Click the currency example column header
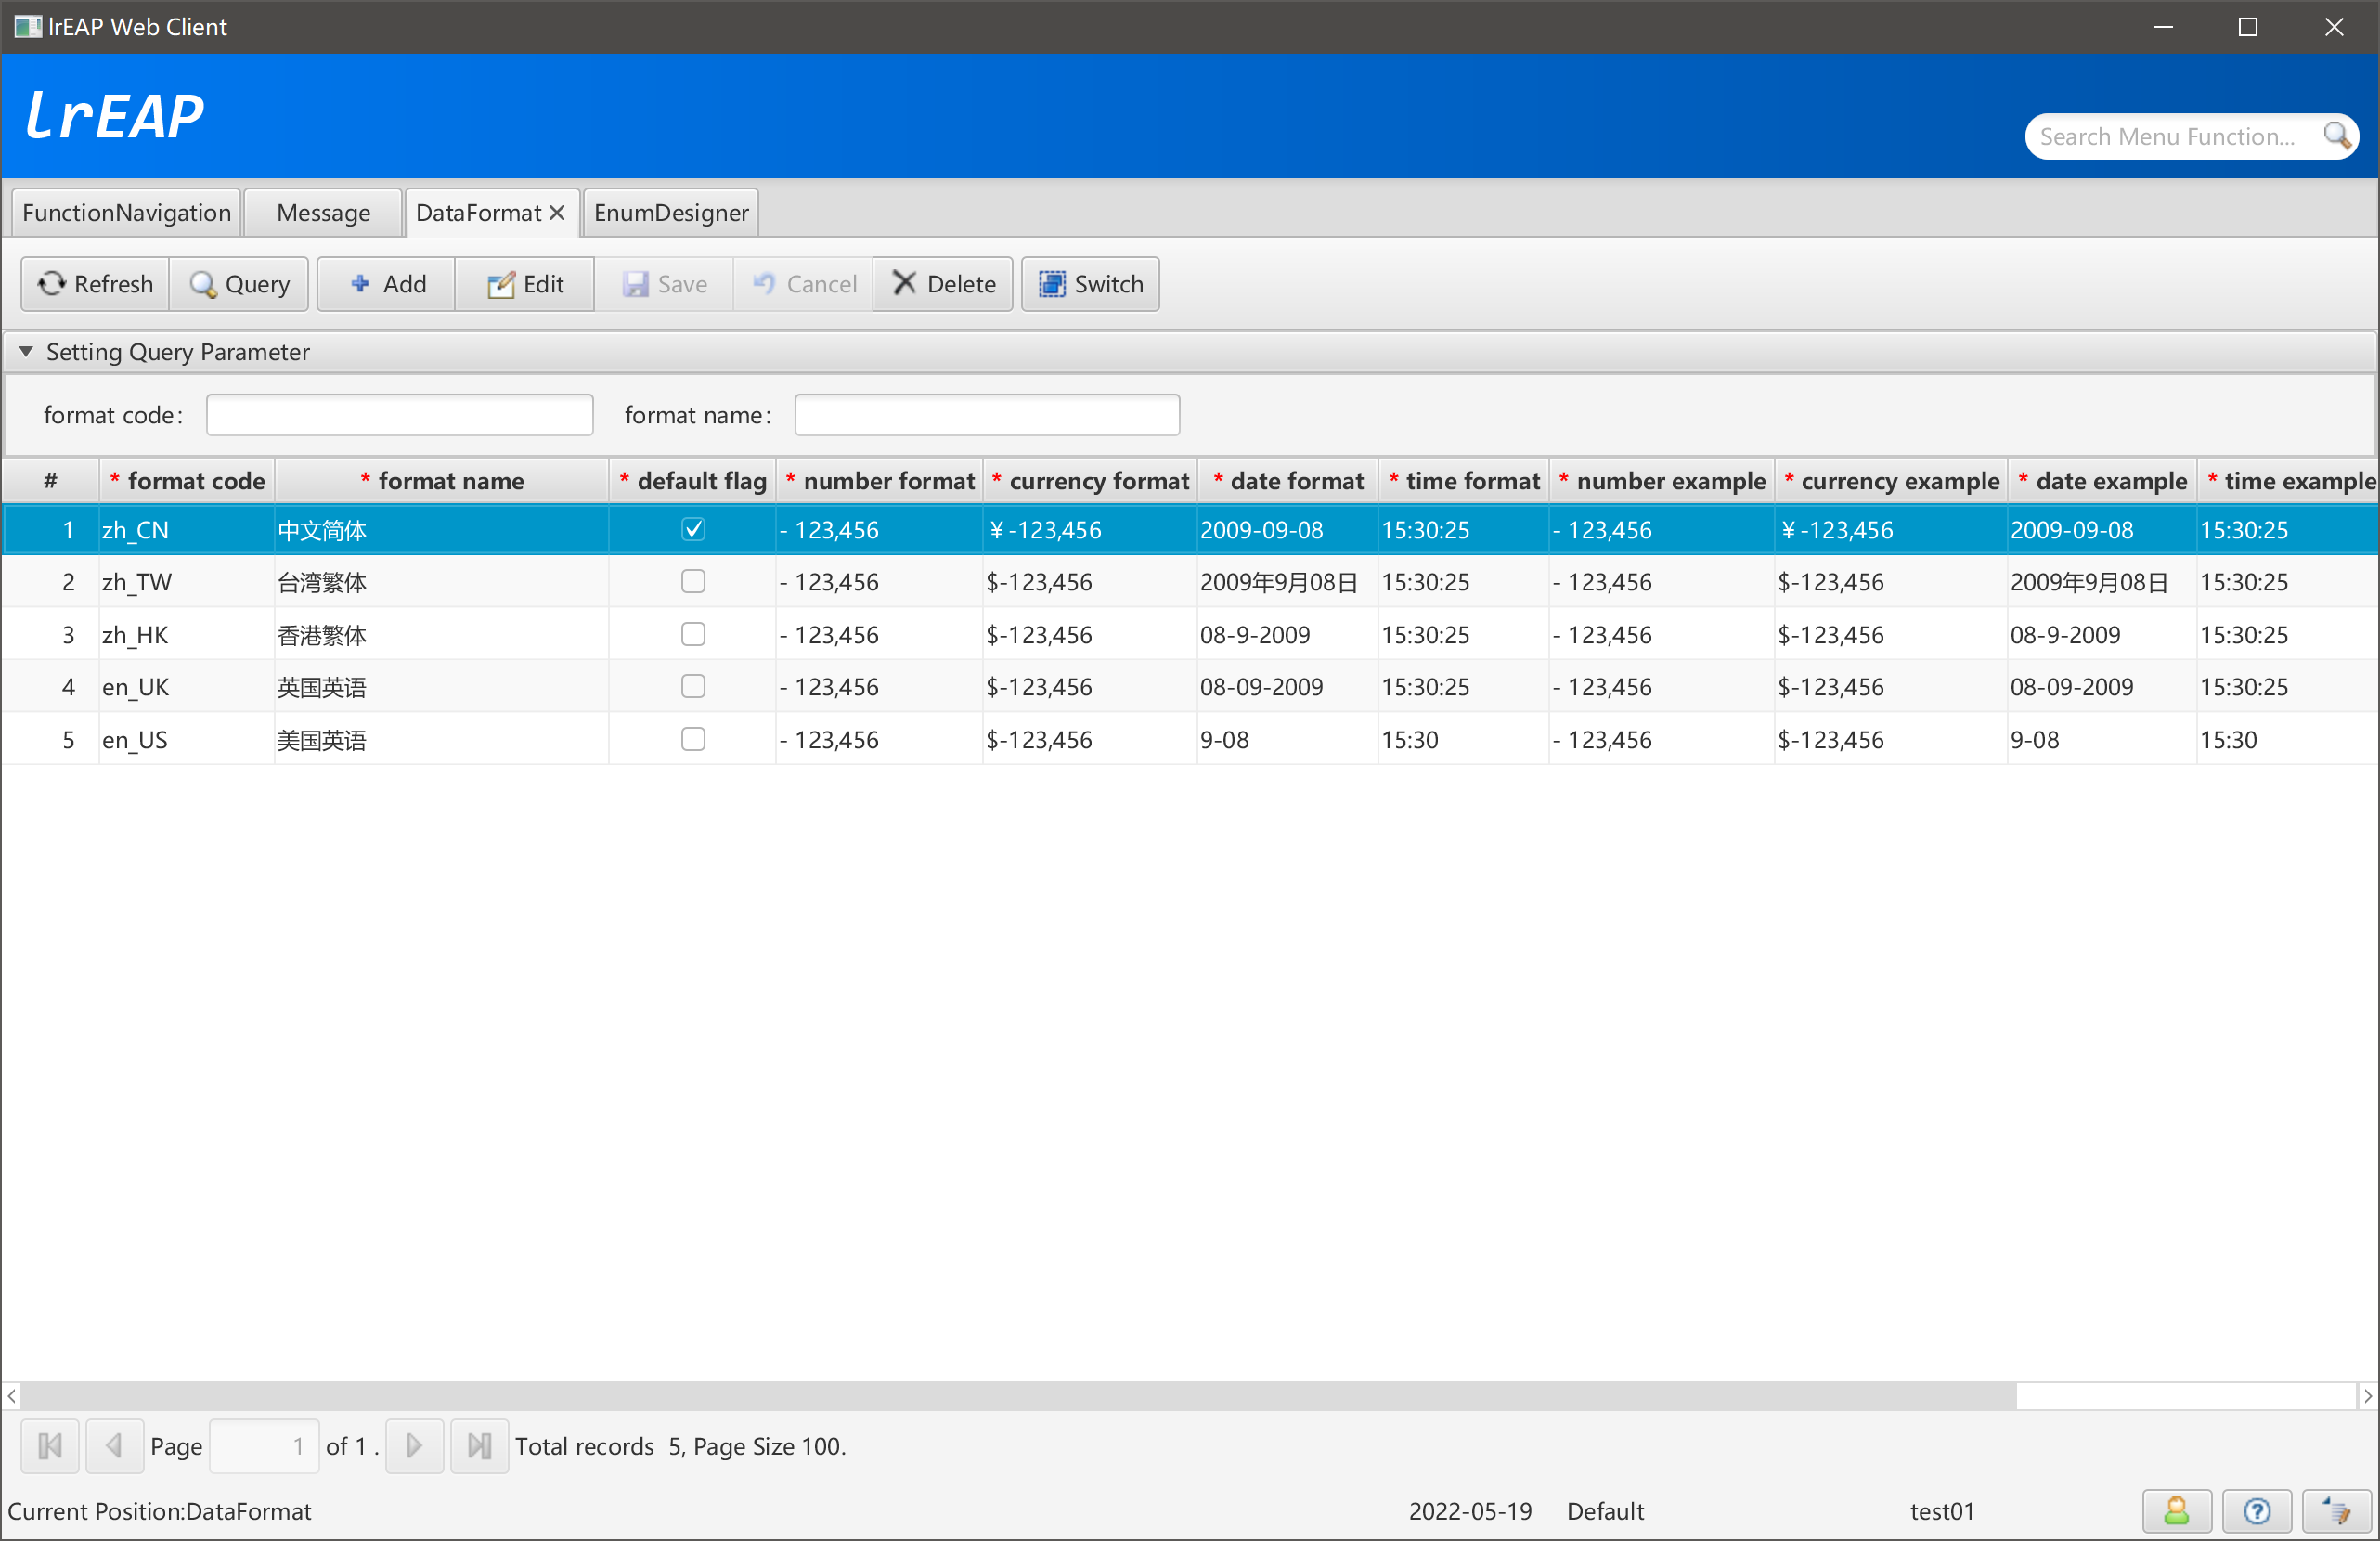 click(1891, 481)
